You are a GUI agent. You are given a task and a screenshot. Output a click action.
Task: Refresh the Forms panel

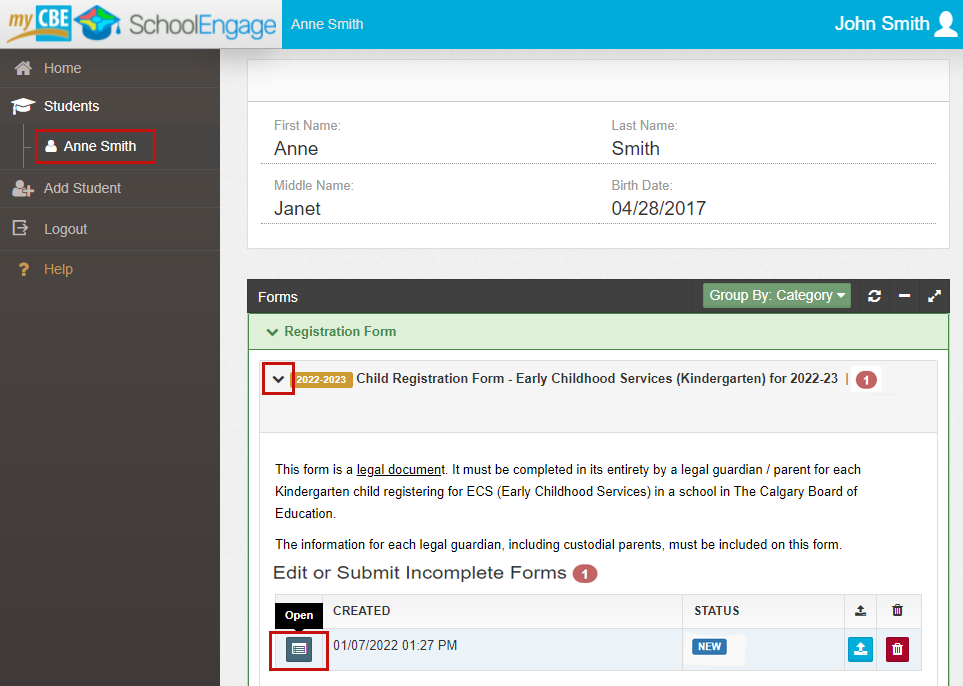874,296
